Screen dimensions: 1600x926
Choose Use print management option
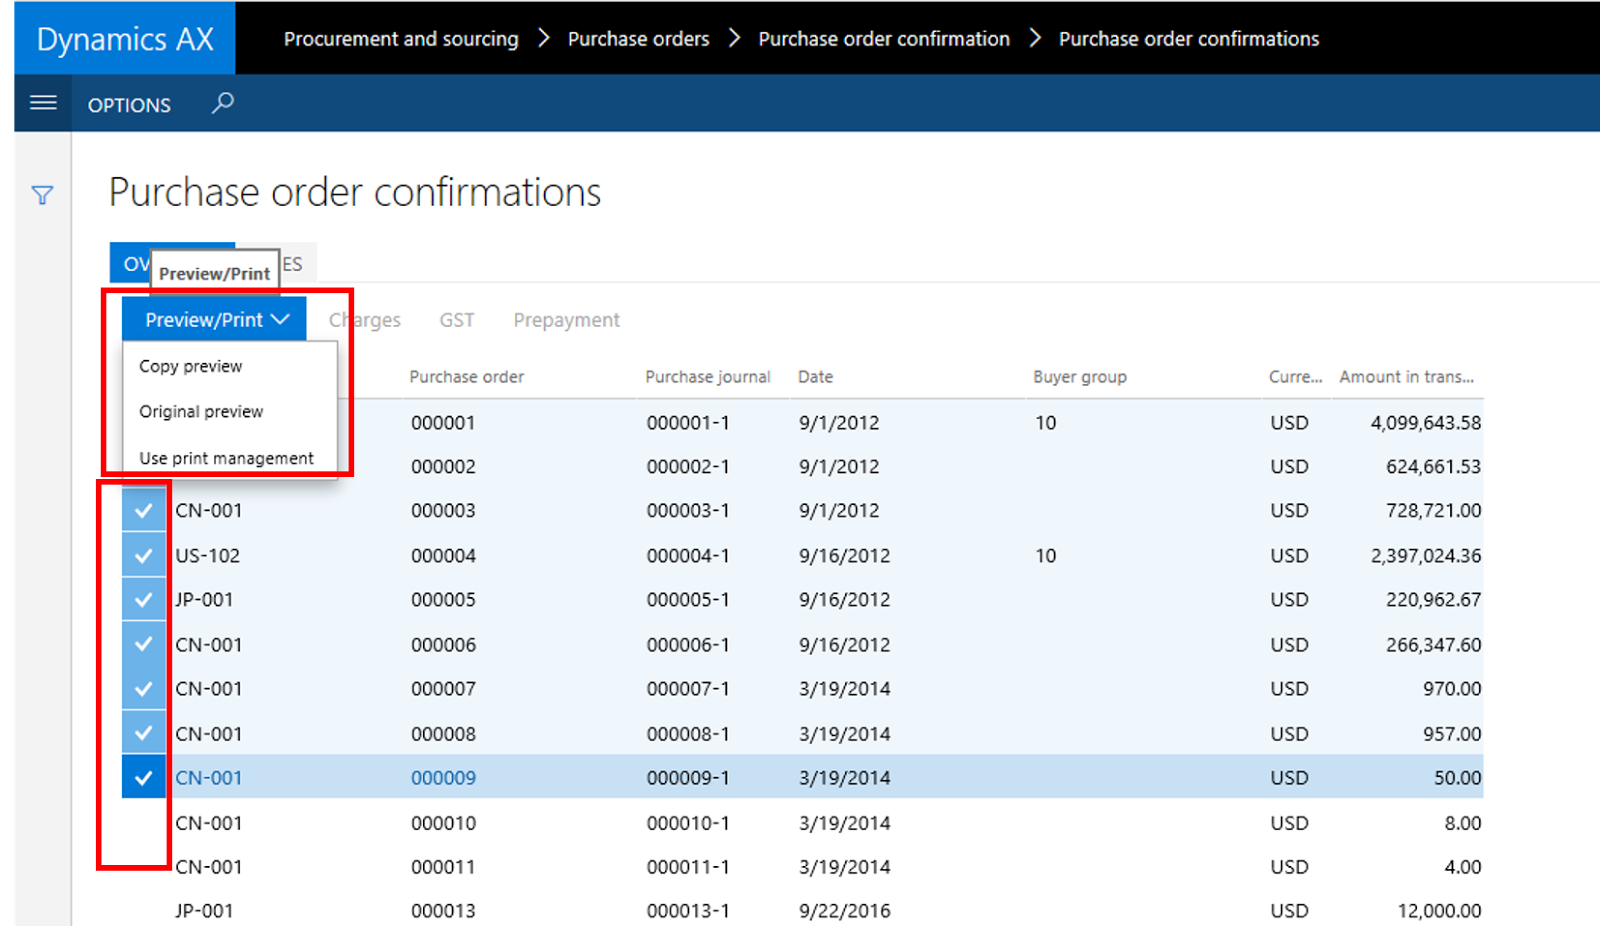click(x=226, y=458)
